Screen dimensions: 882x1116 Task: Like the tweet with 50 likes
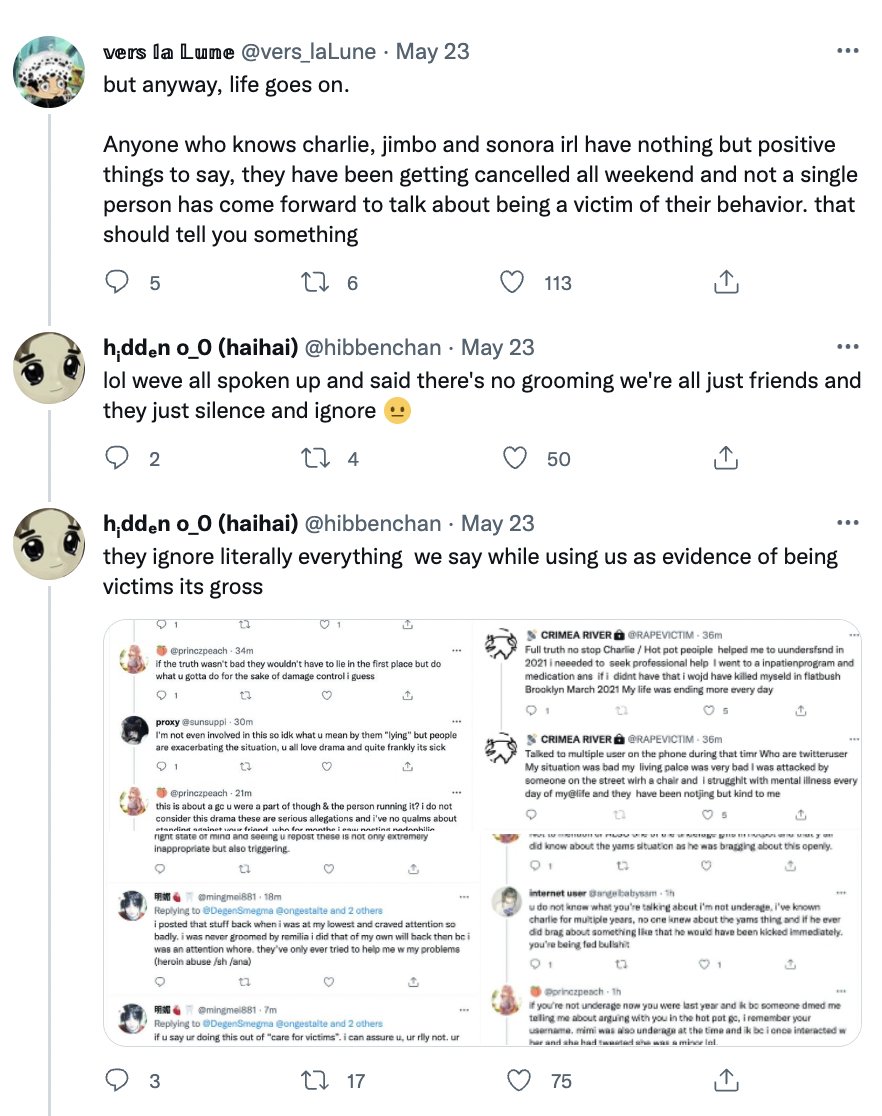coord(515,458)
